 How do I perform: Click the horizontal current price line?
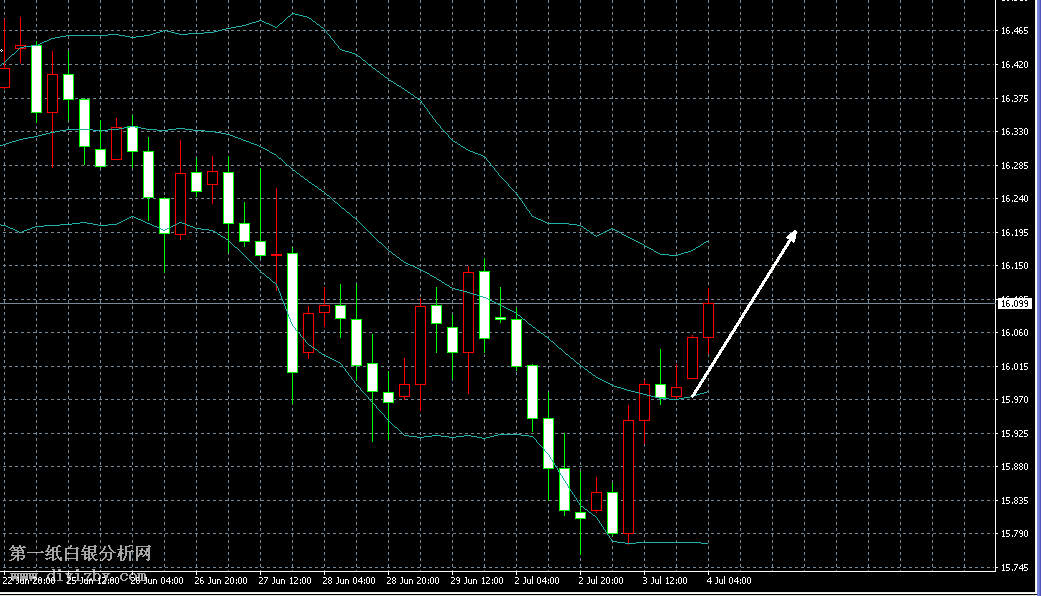[850, 302]
